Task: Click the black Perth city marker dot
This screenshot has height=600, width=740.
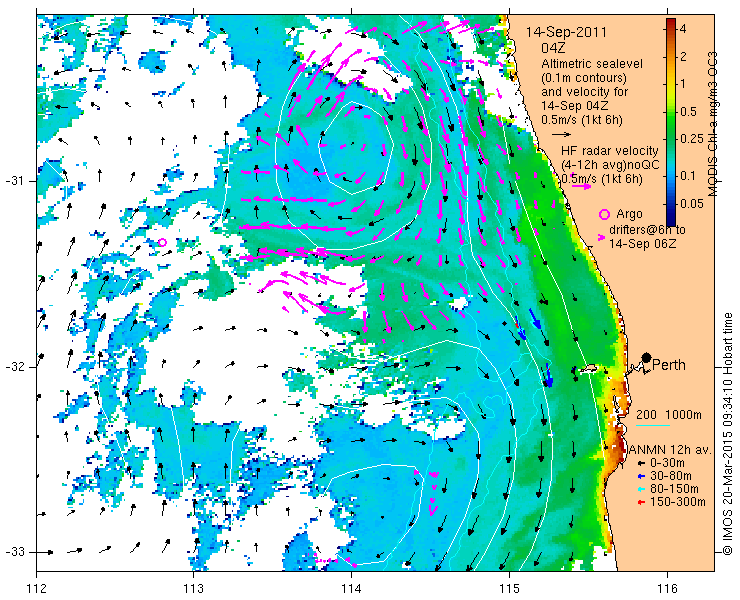Action: point(647,357)
